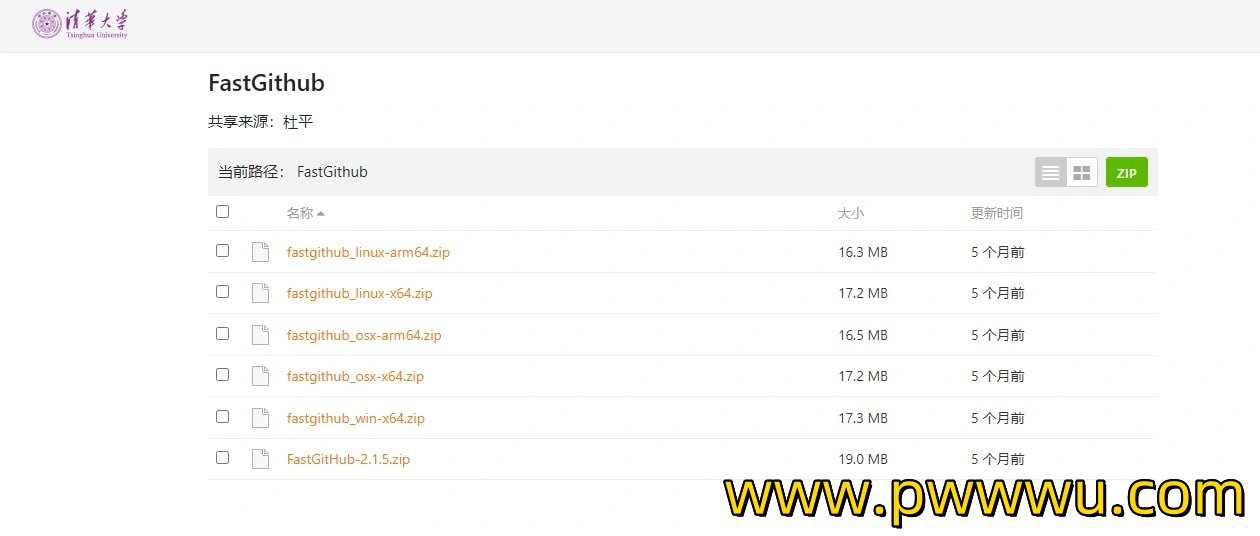Click the 17.3 MB size value

tap(863, 418)
